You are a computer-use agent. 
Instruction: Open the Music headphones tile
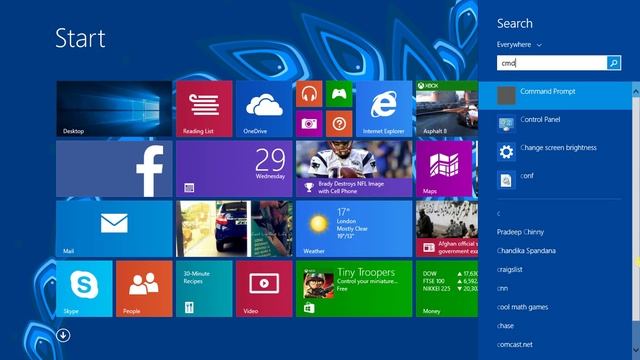pos(309,94)
